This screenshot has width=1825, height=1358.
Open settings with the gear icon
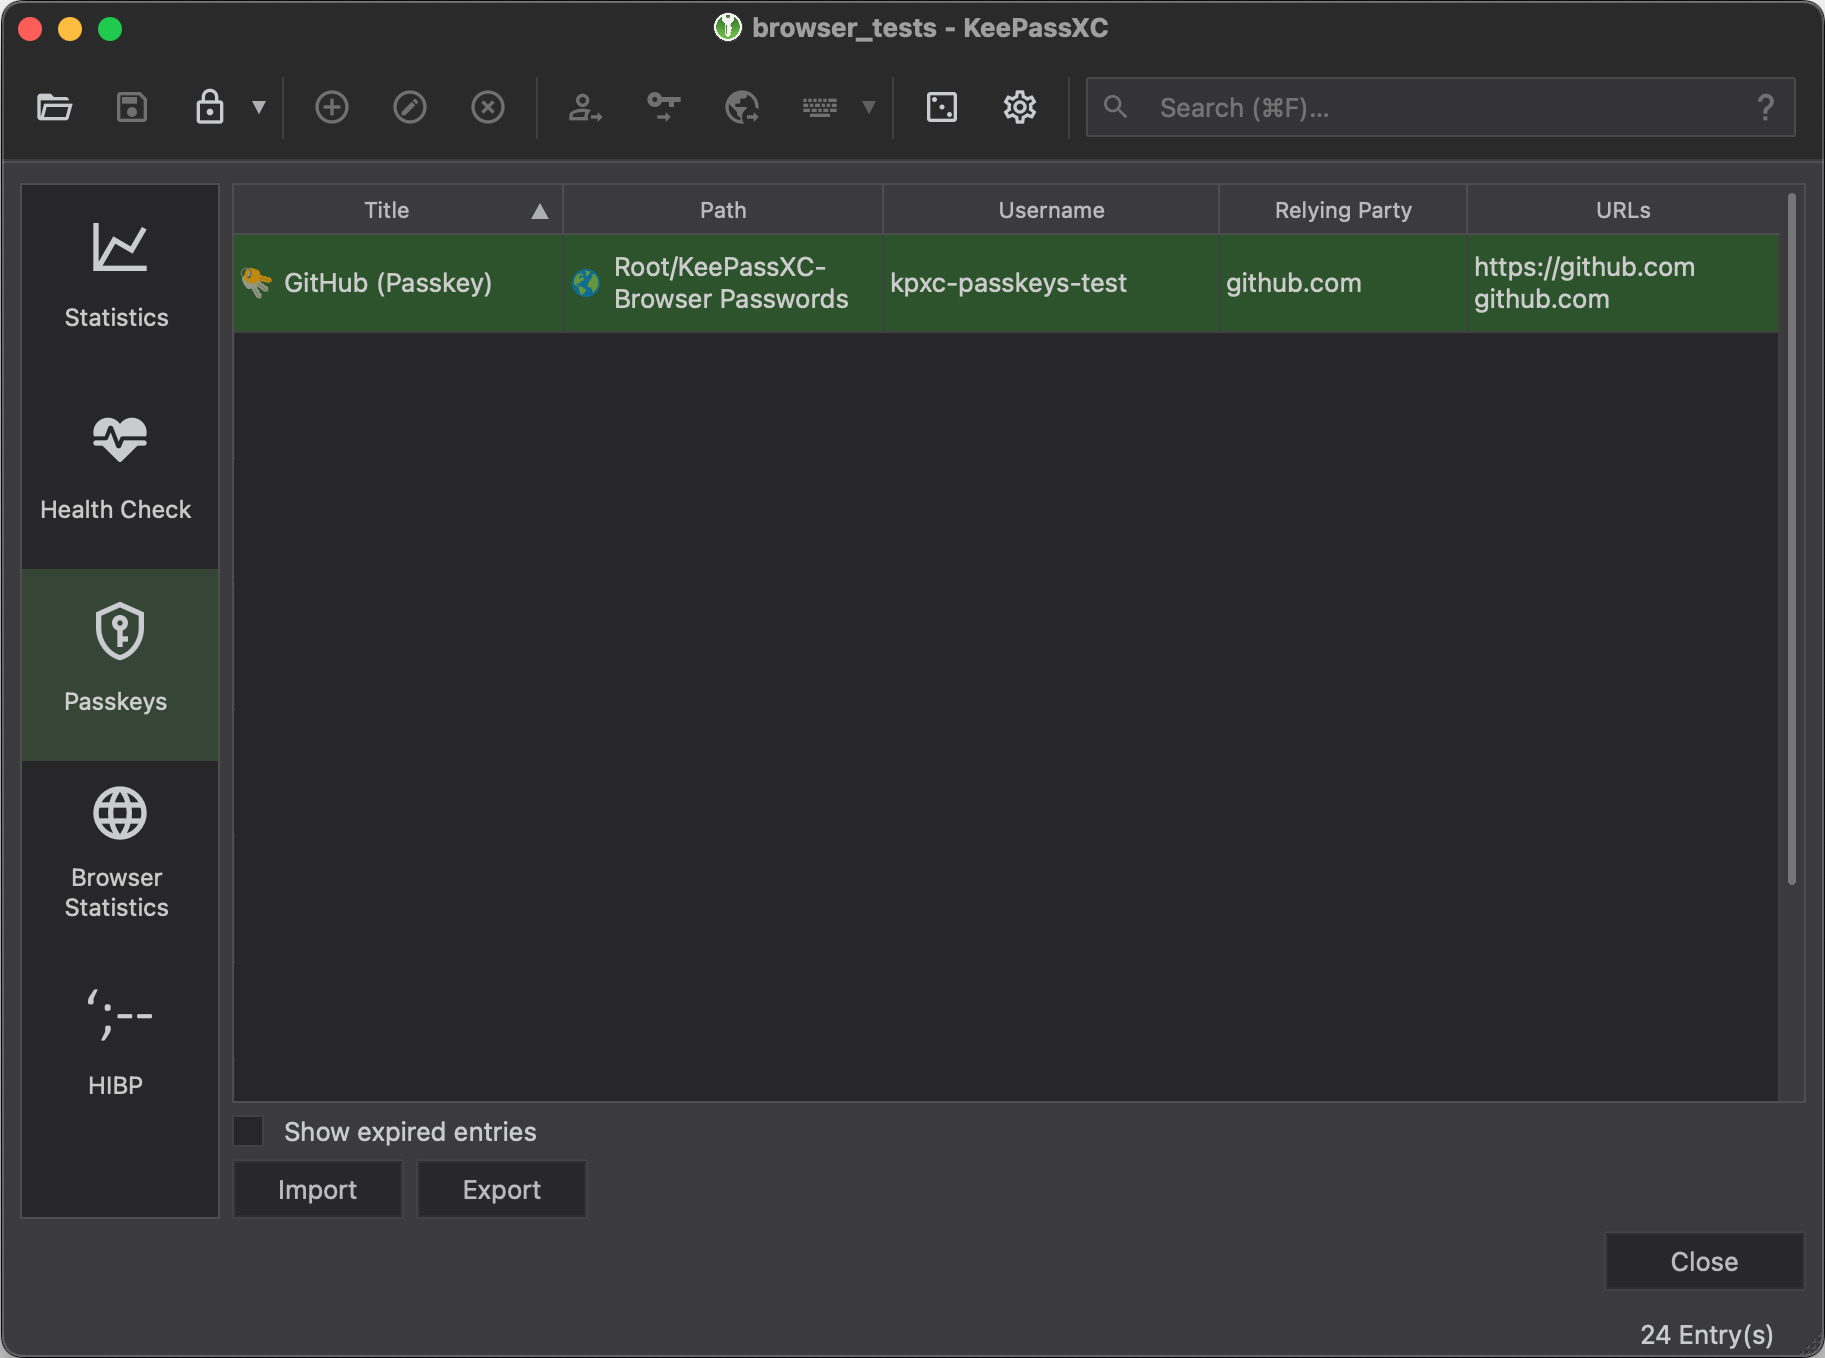[x=1020, y=107]
